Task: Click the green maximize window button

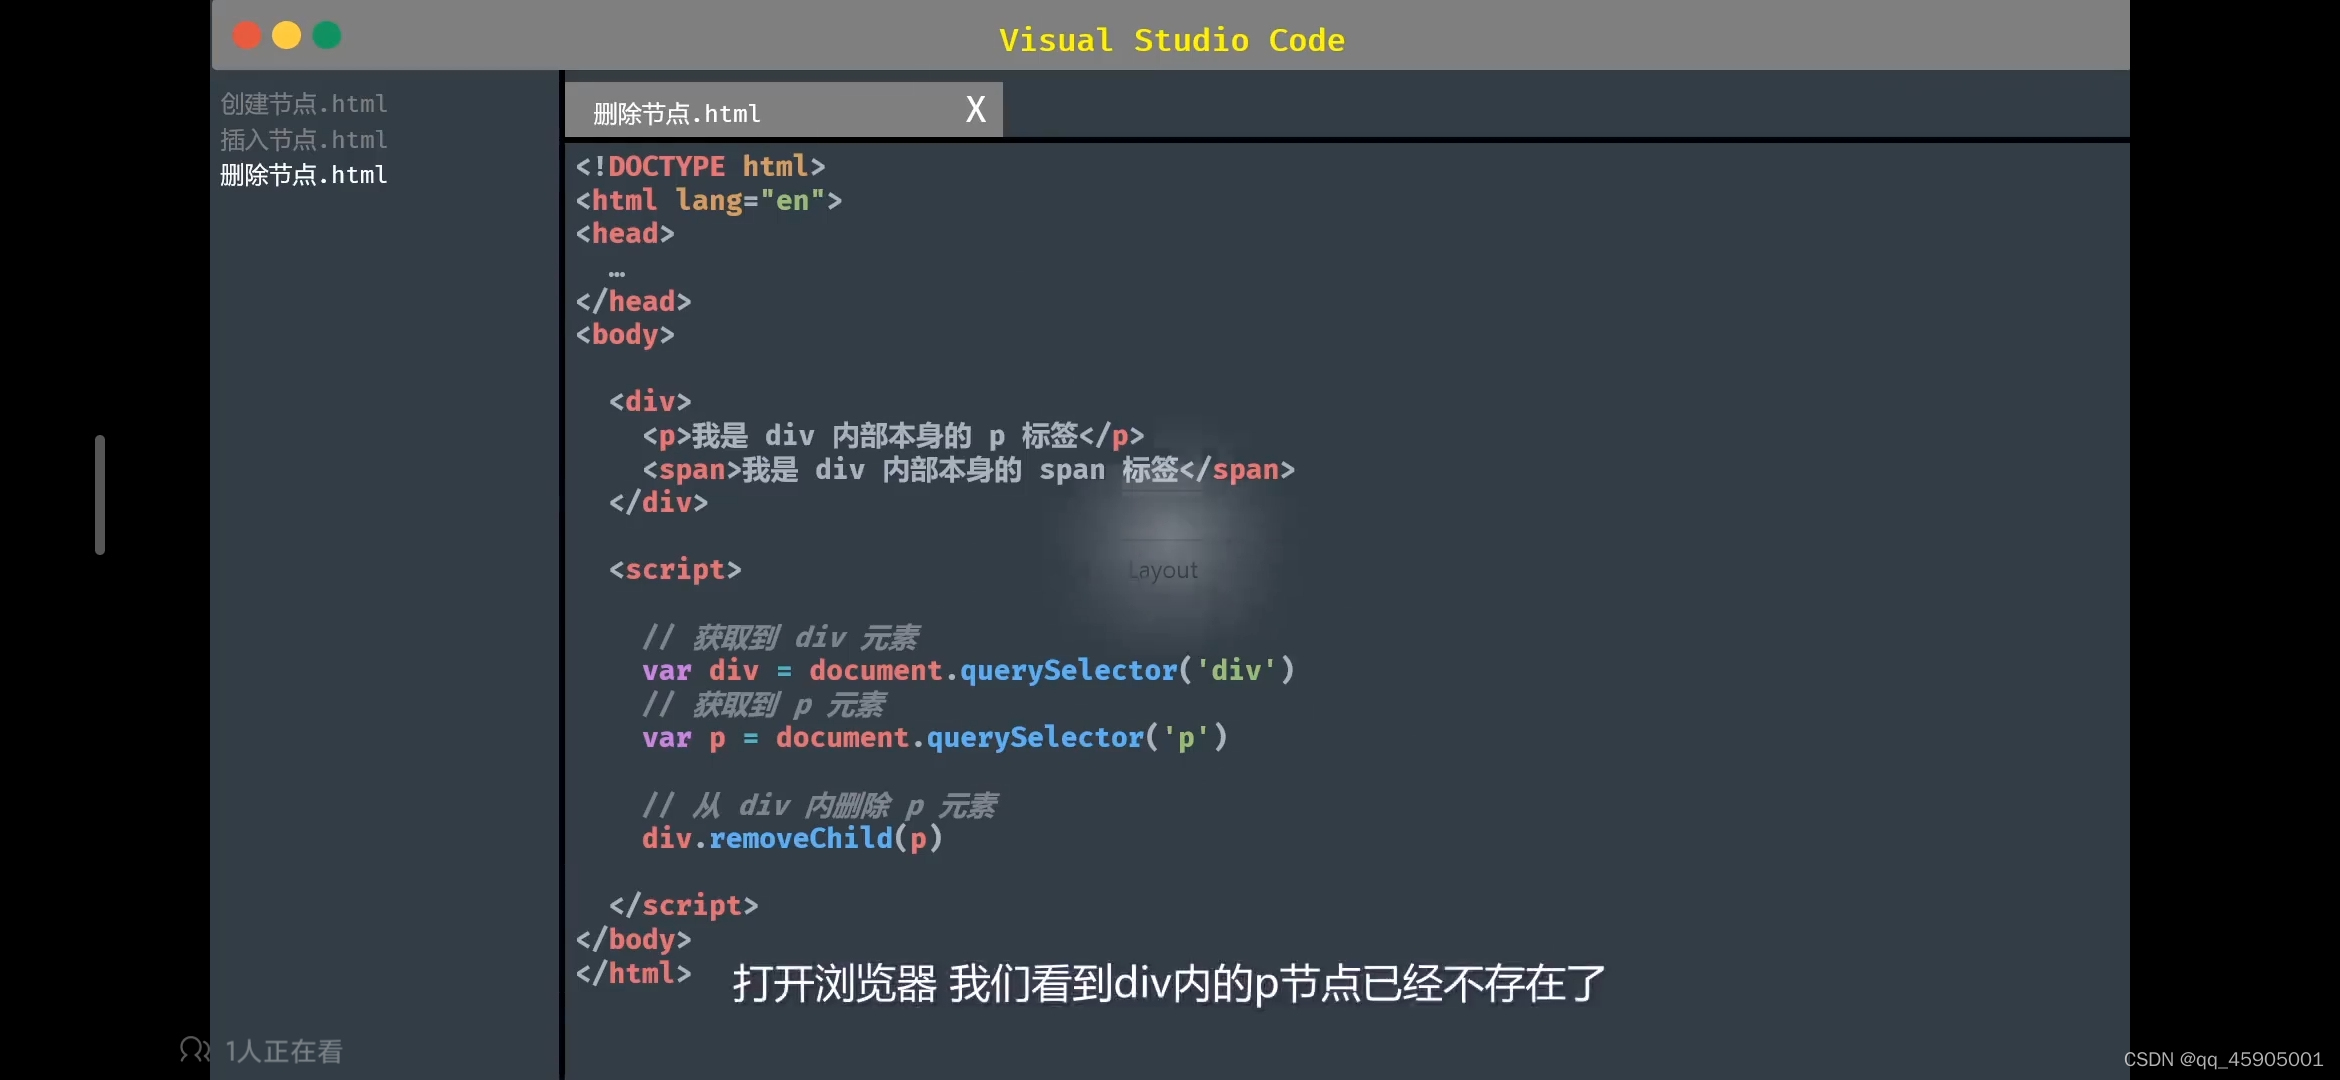Action: click(x=327, y=36)
